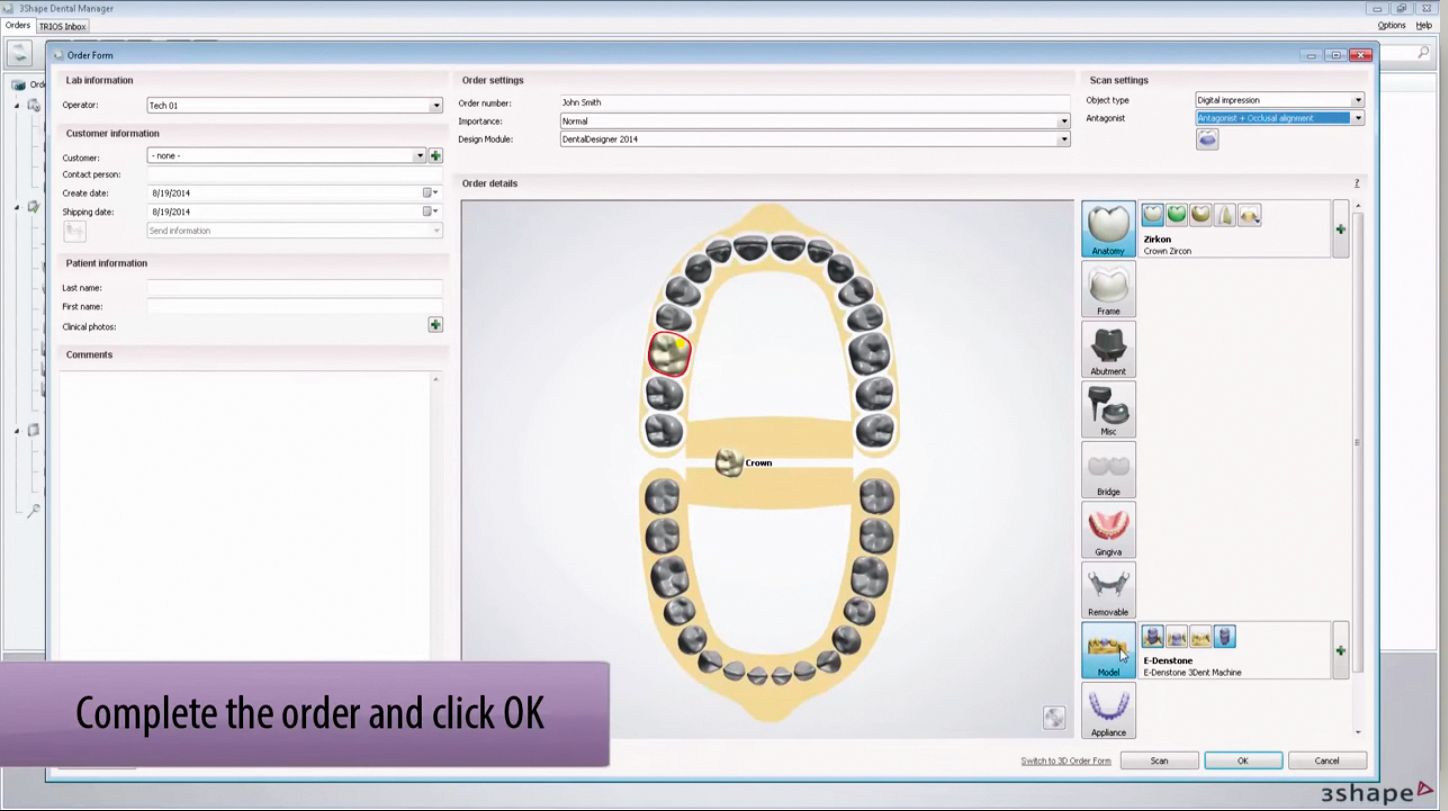1448x811 pixels.
Task: Choose the second model type icon
Action: pos(1177,637)
